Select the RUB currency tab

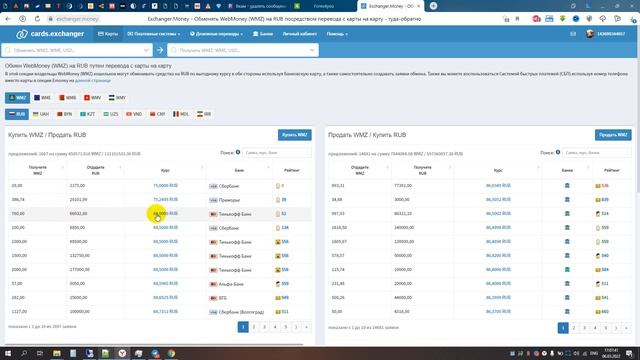click(x=17, y=114)
